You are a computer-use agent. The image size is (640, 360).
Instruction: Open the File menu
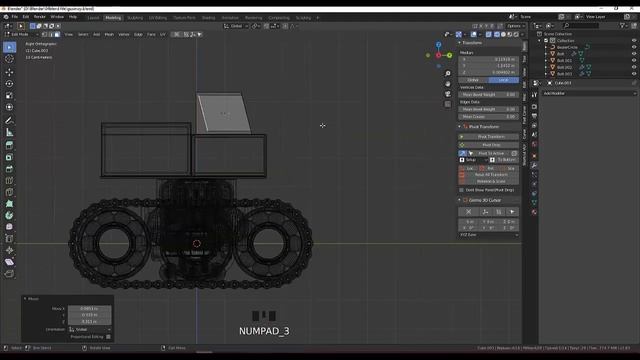pyautogui.click(x=15, y=17)
